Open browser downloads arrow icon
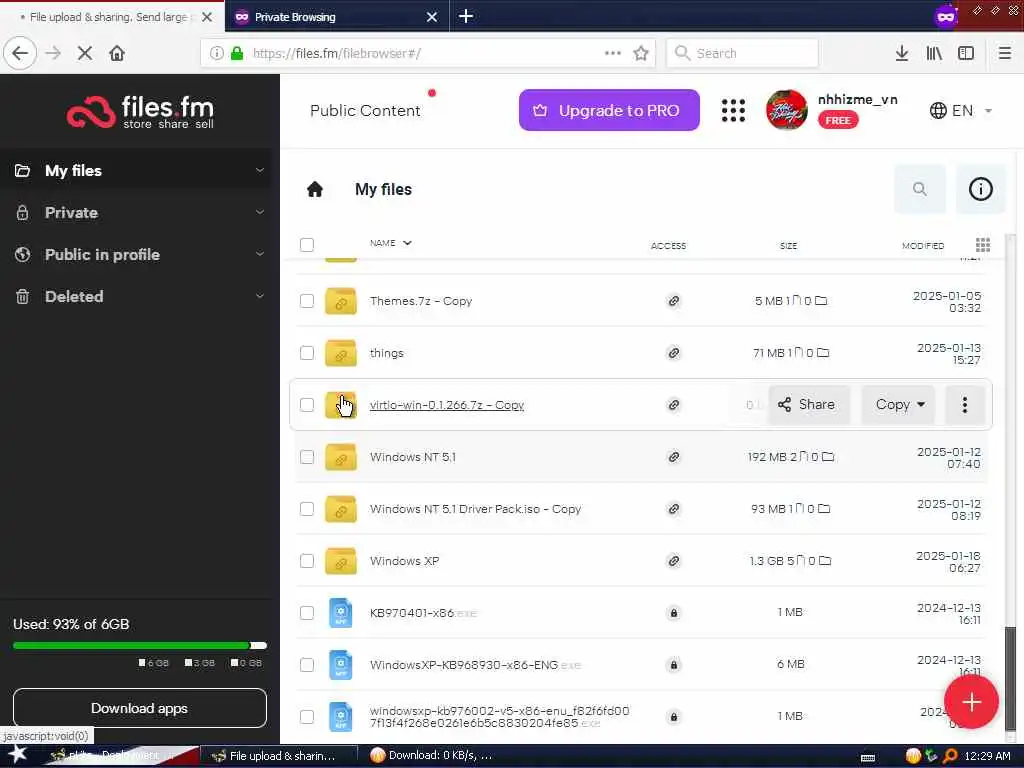 coord(902,53)
